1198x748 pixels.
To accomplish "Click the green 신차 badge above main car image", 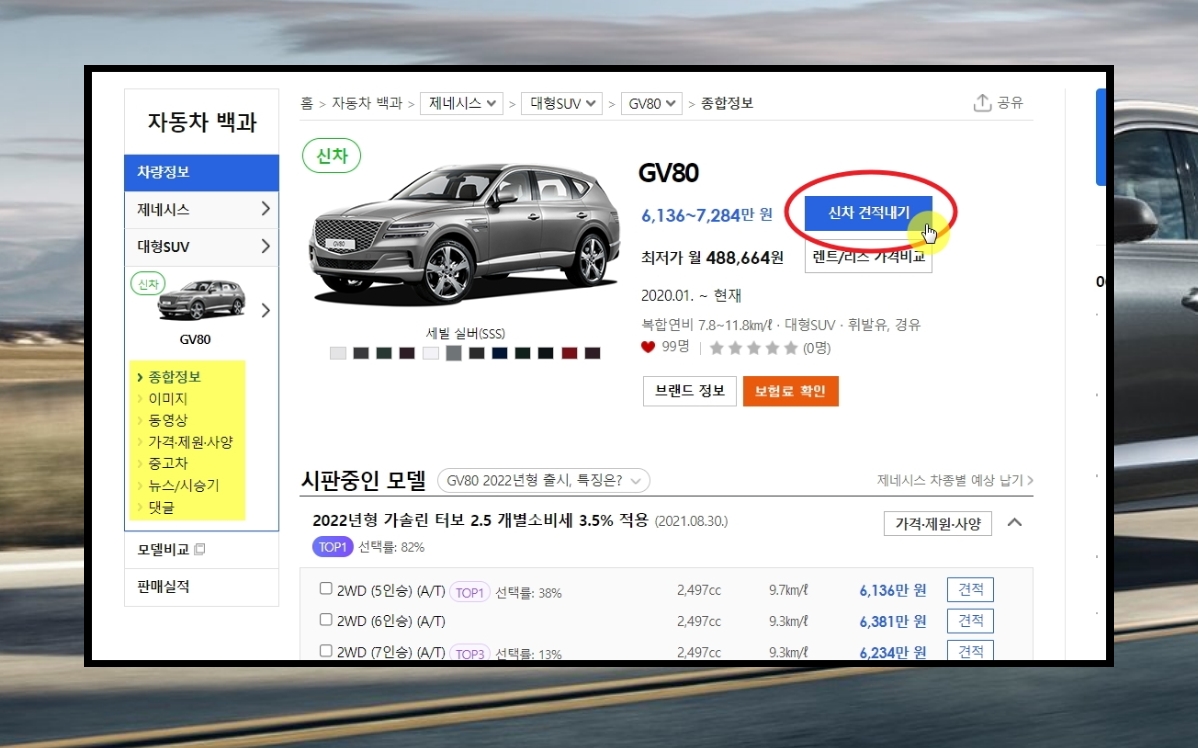I will click(332, 156).
